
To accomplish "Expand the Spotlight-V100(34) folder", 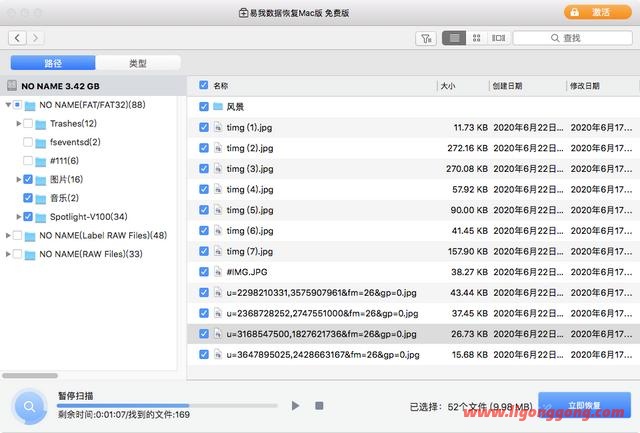I will (x=18, y=217).
